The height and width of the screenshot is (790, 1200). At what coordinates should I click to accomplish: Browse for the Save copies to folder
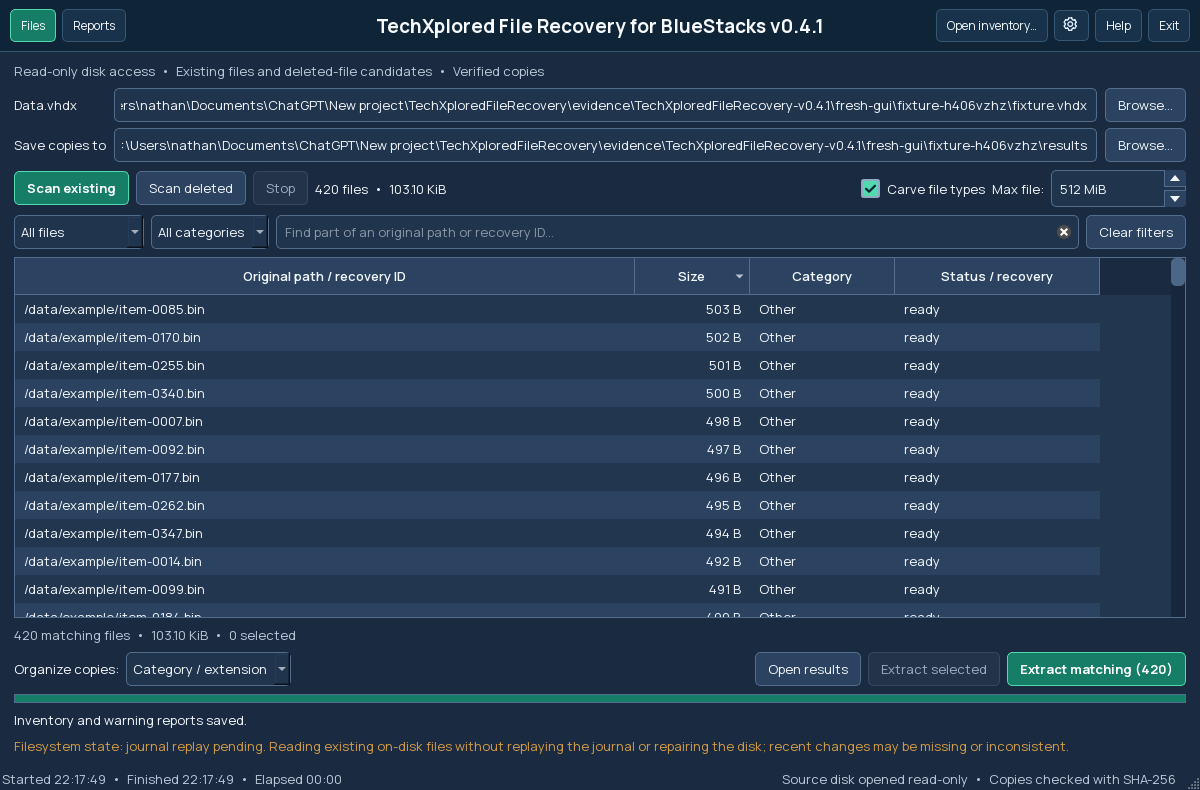[1145, 145]
